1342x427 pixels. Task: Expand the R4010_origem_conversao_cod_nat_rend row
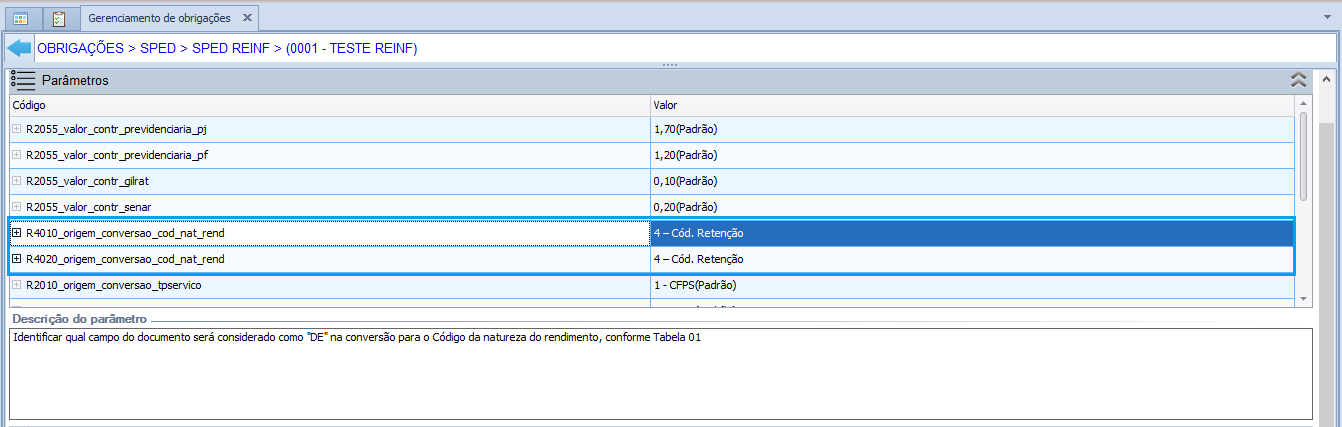point(16,233)
